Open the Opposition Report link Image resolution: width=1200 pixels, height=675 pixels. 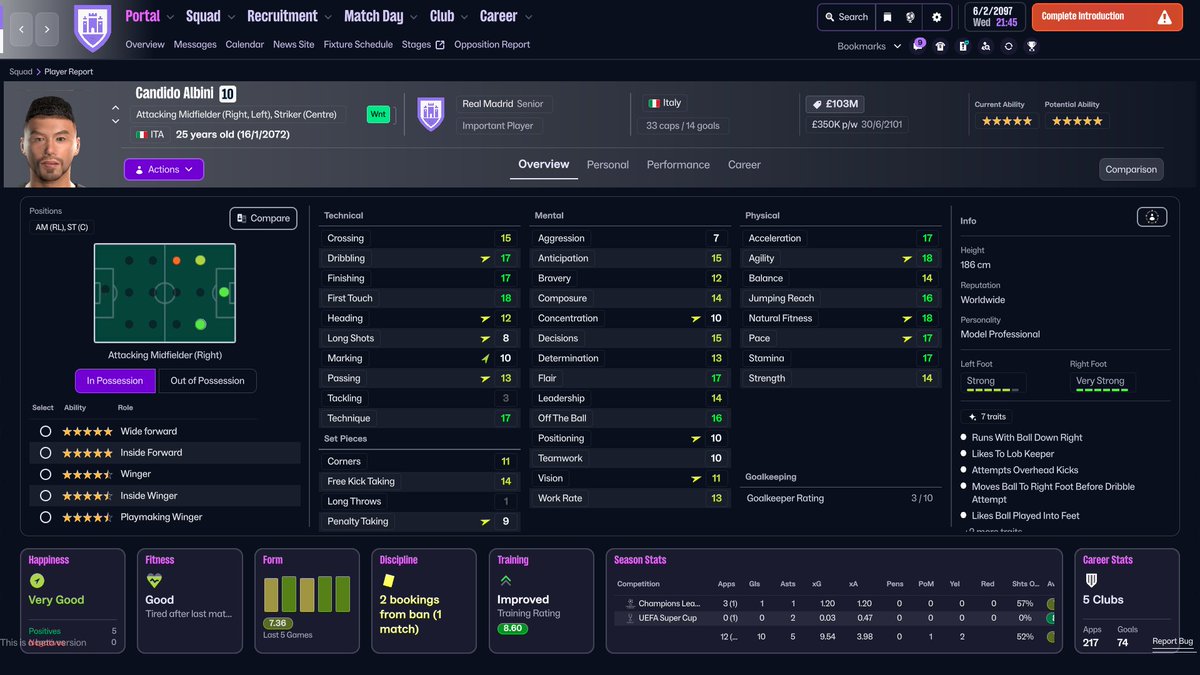tap(492, 45)
